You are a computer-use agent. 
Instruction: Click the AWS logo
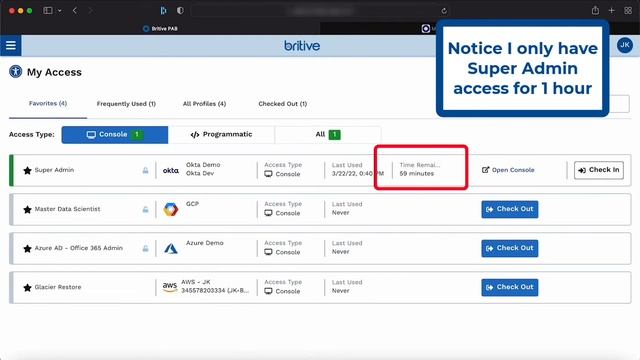coord(170,287)
